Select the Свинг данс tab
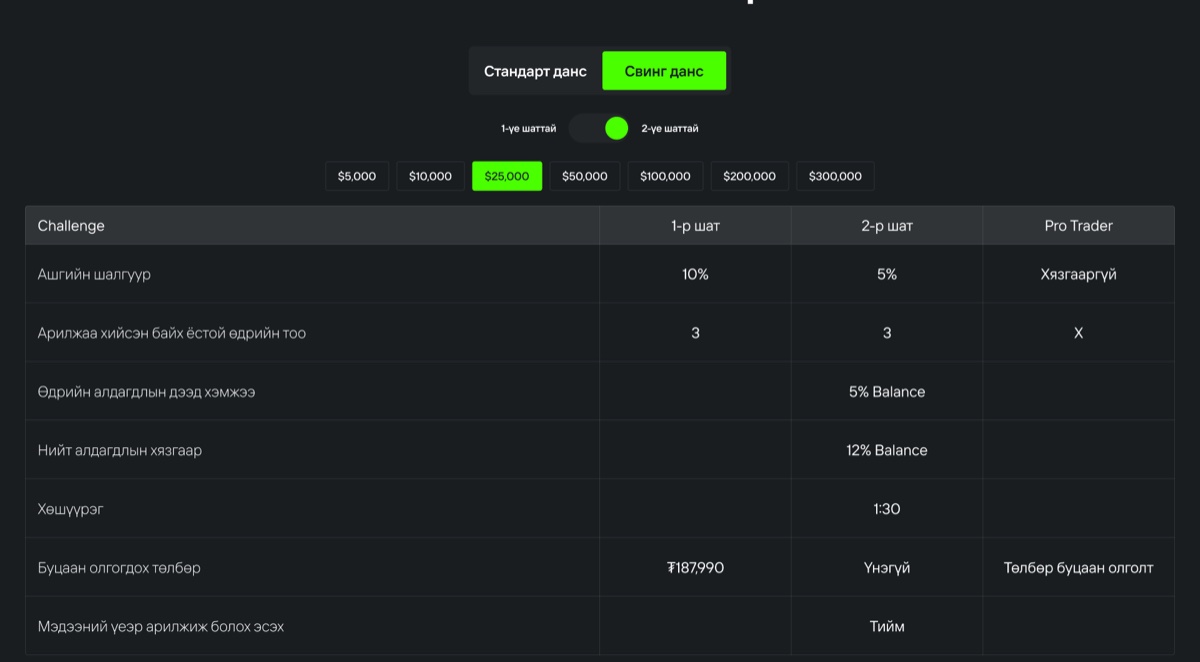Image resolution: width=1200 pixels, height=662 pixels. coord(664,71)
